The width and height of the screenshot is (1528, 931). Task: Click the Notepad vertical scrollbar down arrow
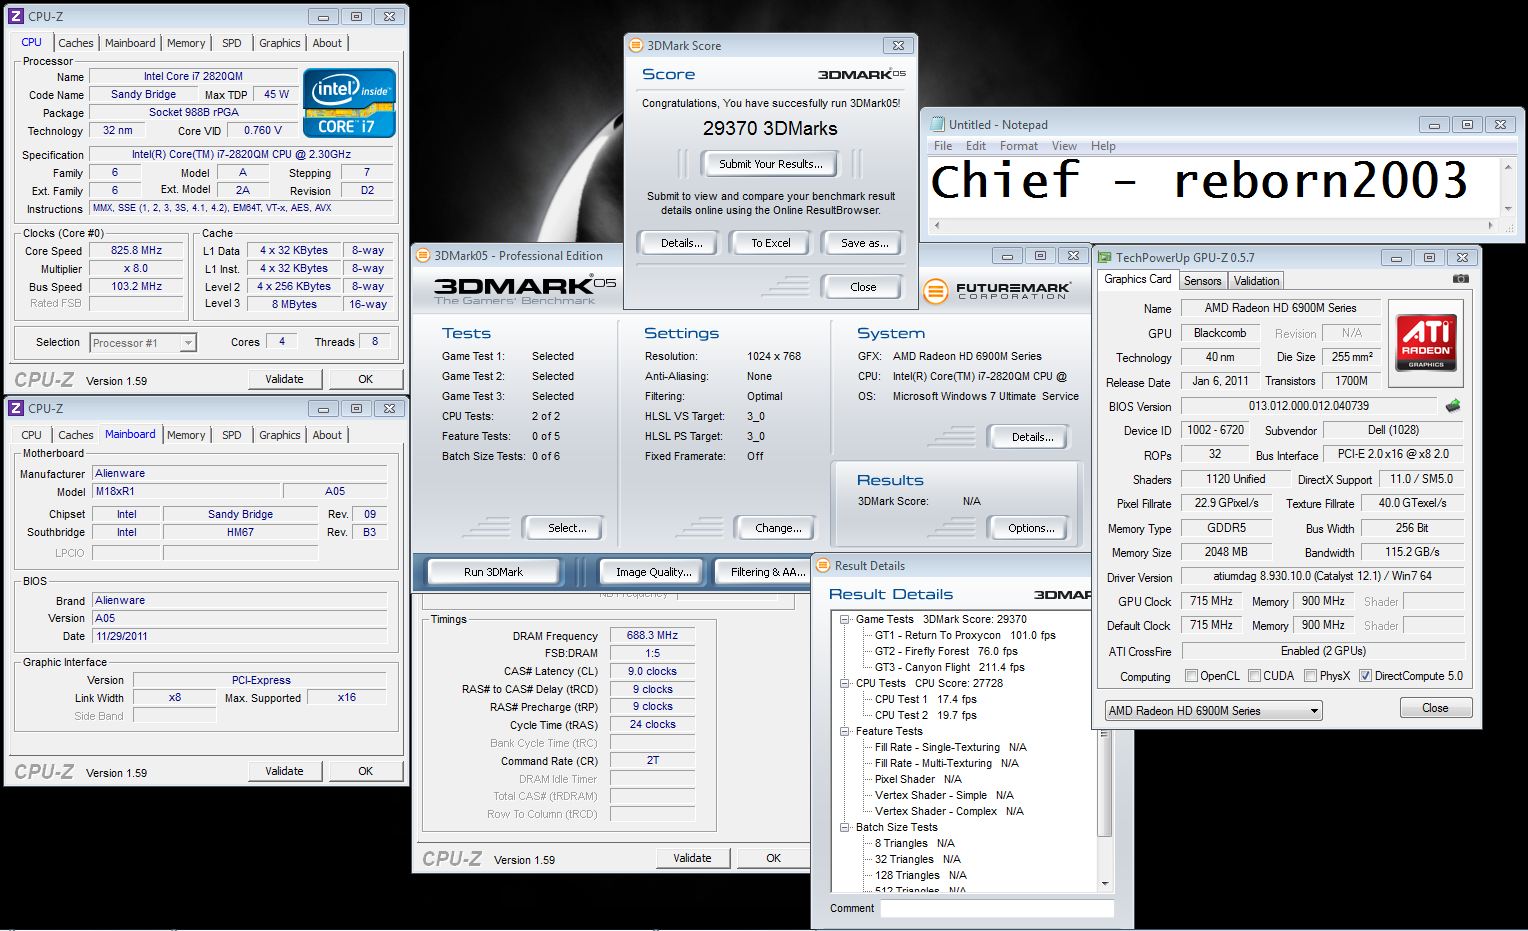[x=1508, y=209]
